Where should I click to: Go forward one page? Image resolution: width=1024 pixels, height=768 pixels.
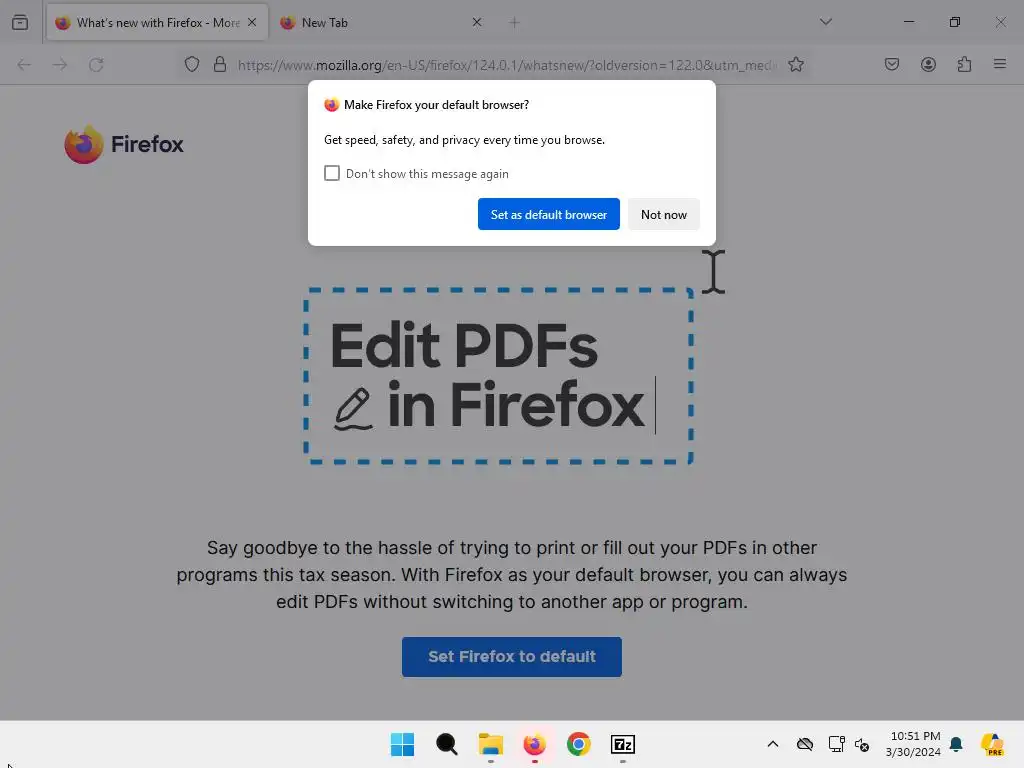(60, 65)
